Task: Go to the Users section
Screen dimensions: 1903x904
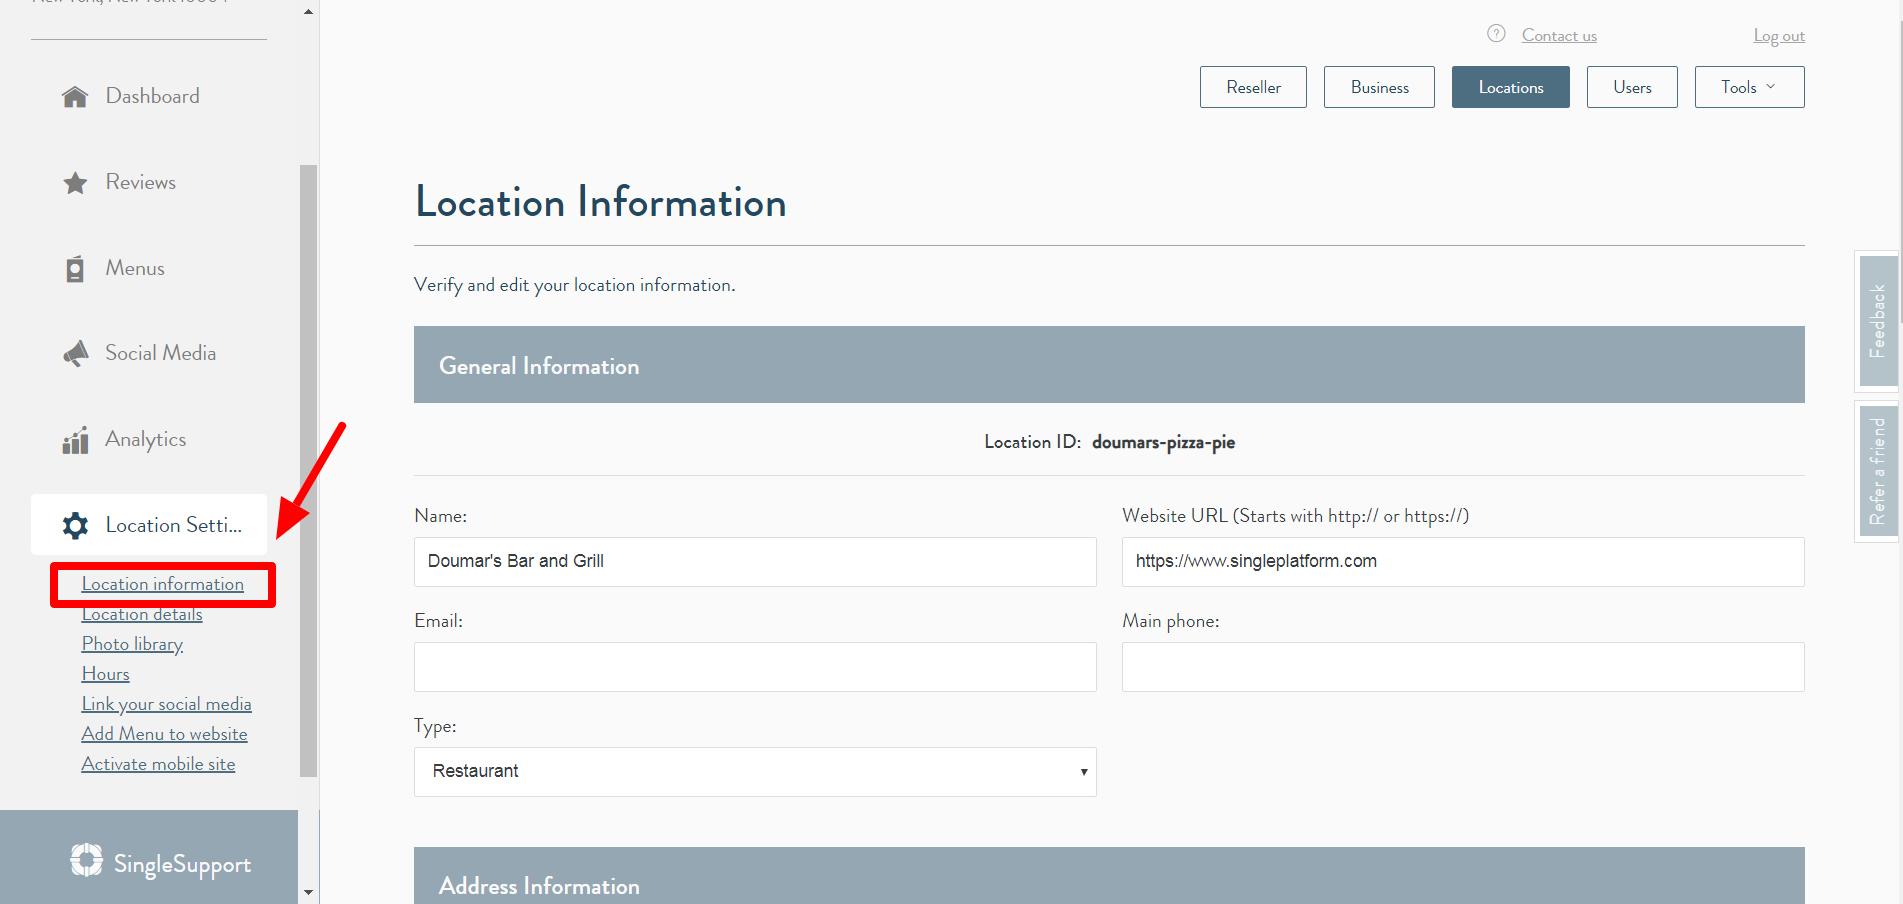Action: pos(1632,87)
